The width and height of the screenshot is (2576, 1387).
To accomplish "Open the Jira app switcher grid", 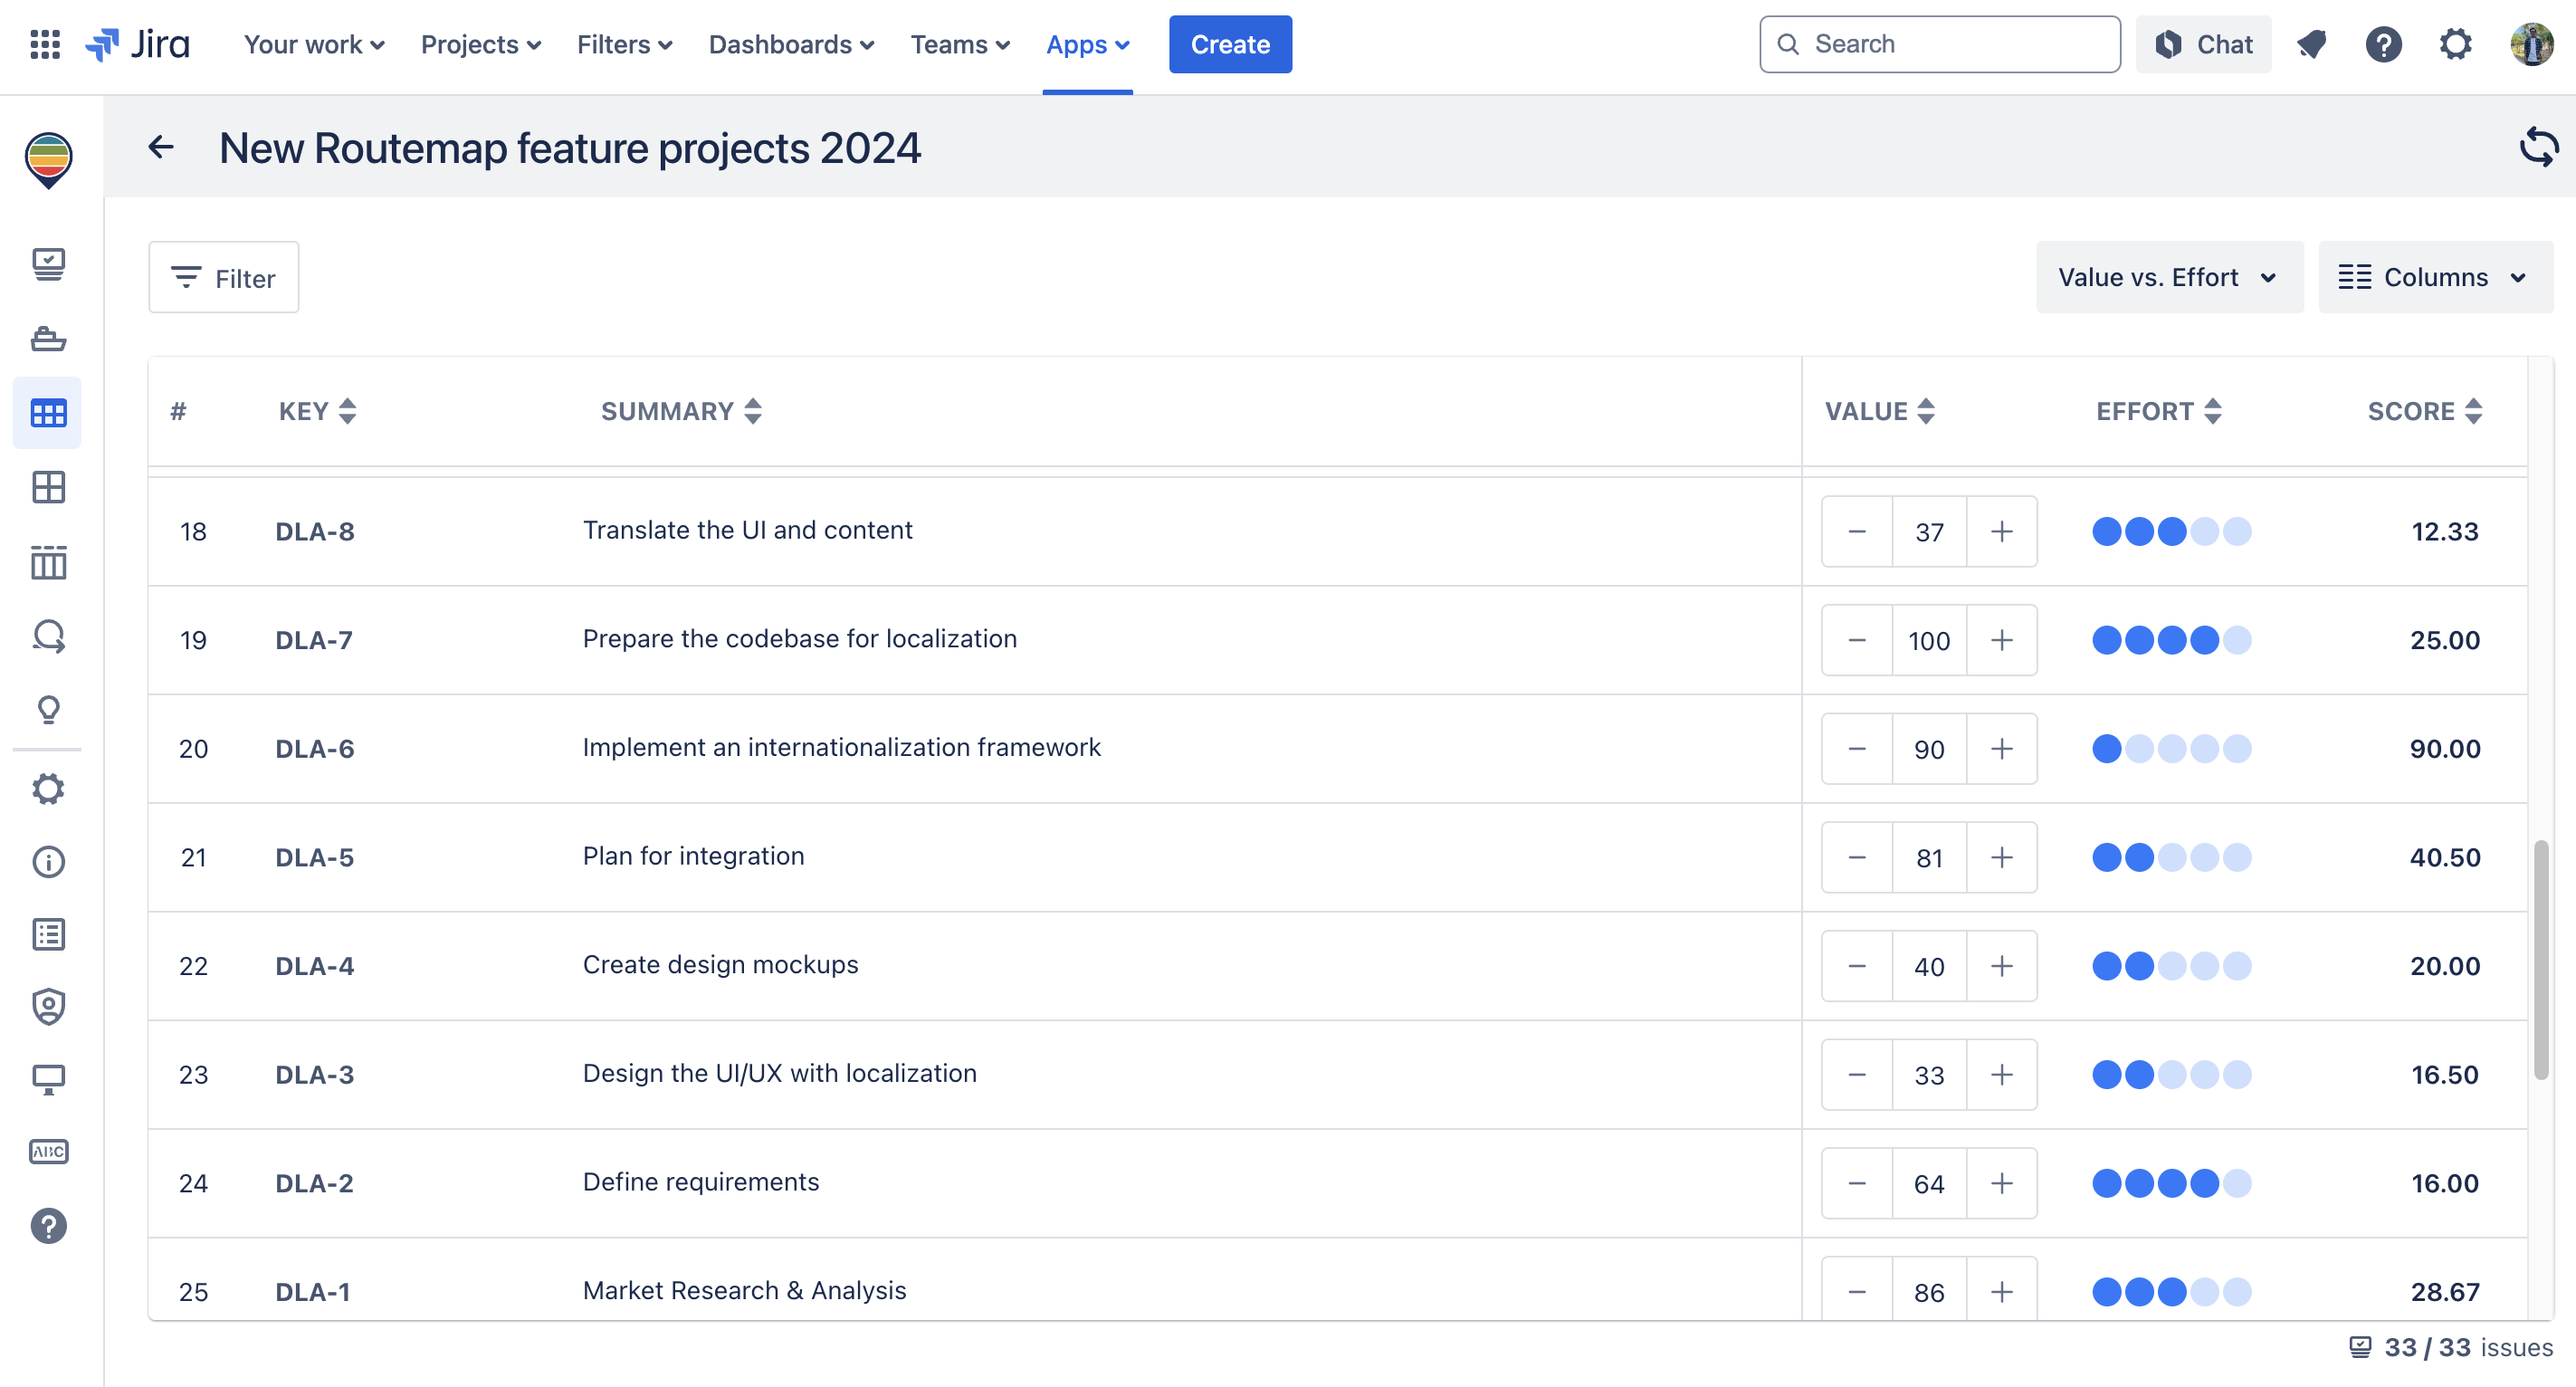I will pos(44,44).
